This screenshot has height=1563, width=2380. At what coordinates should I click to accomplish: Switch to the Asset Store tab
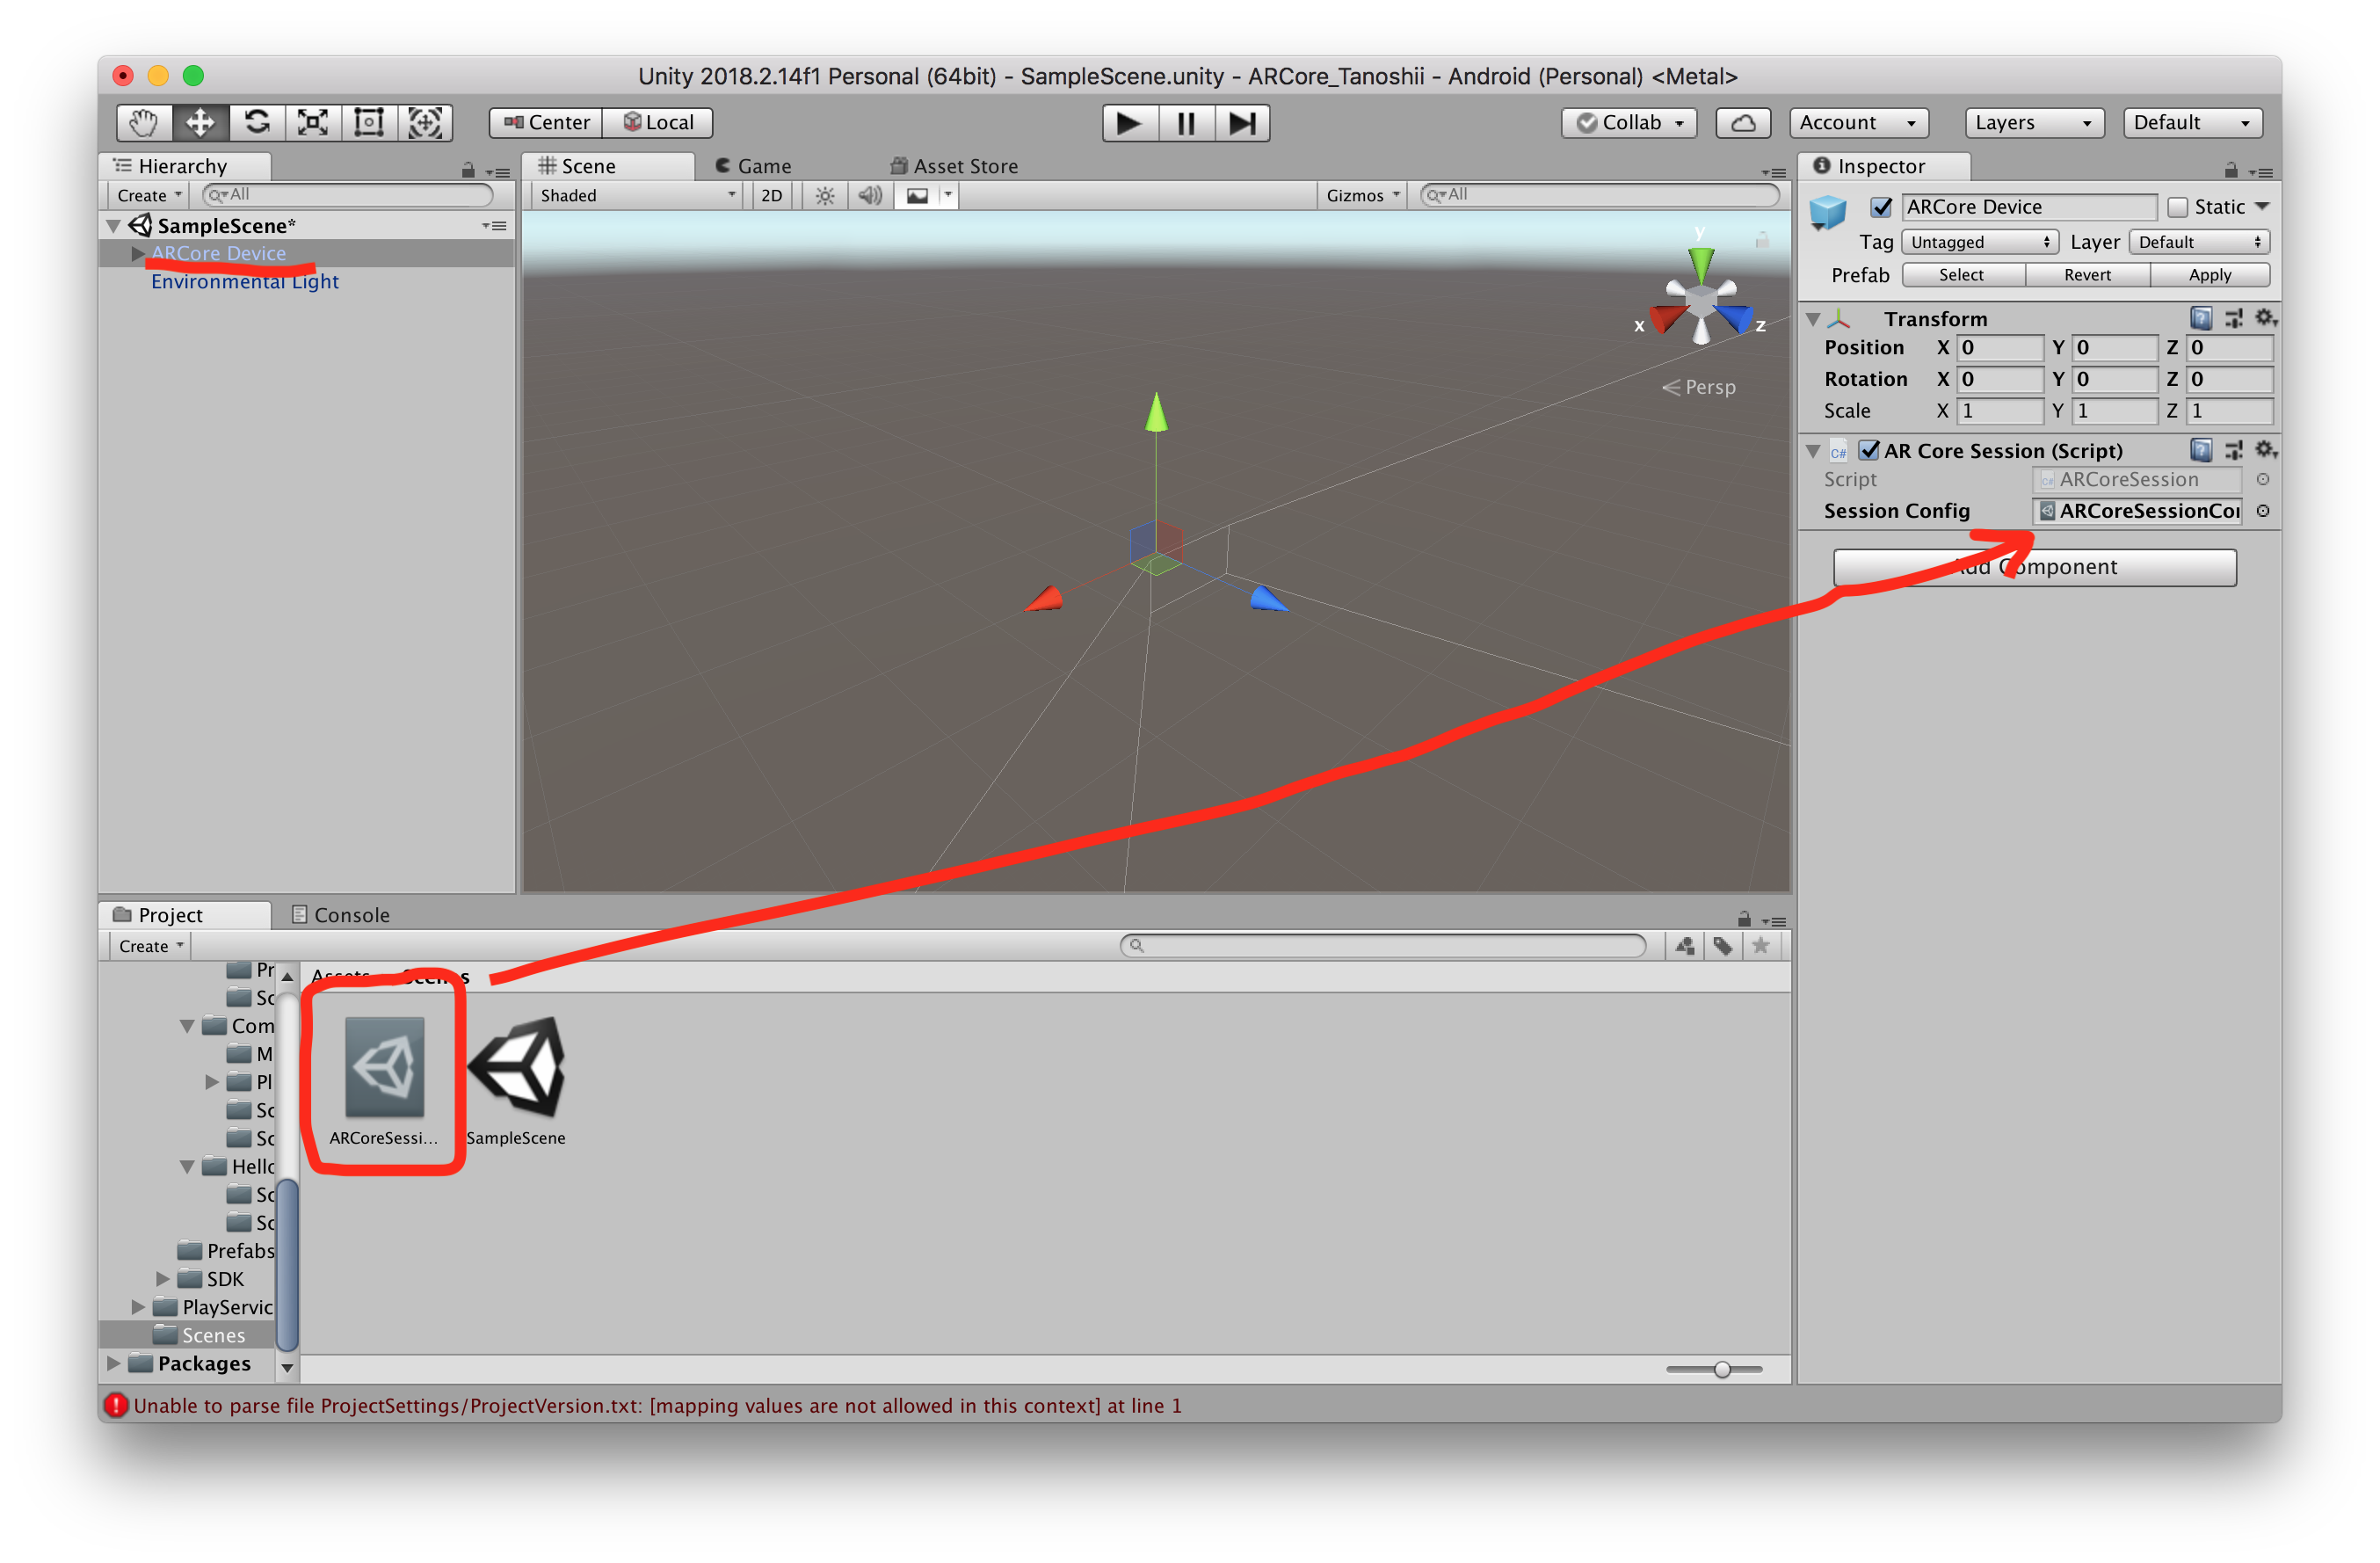tap(954, 166)
